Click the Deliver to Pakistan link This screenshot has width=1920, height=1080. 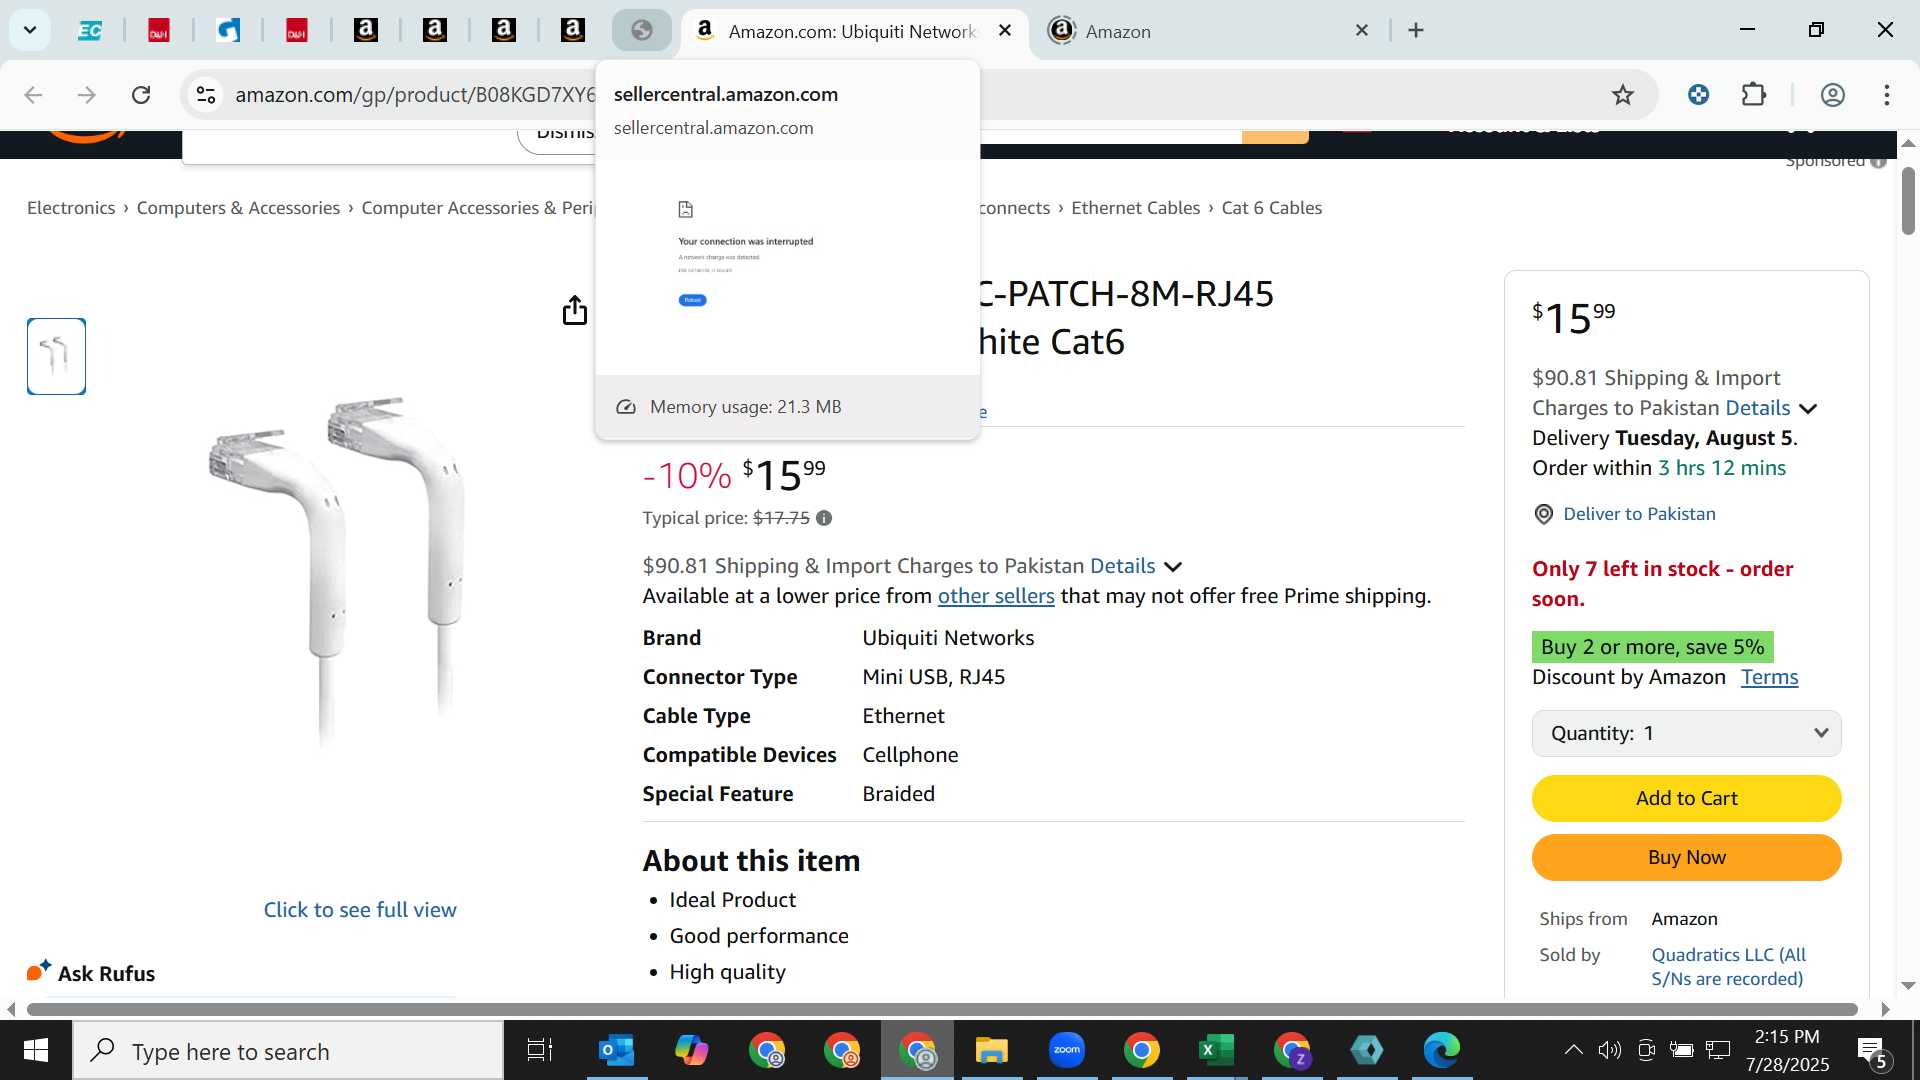pyautogui.click(x=1639, y=514)
